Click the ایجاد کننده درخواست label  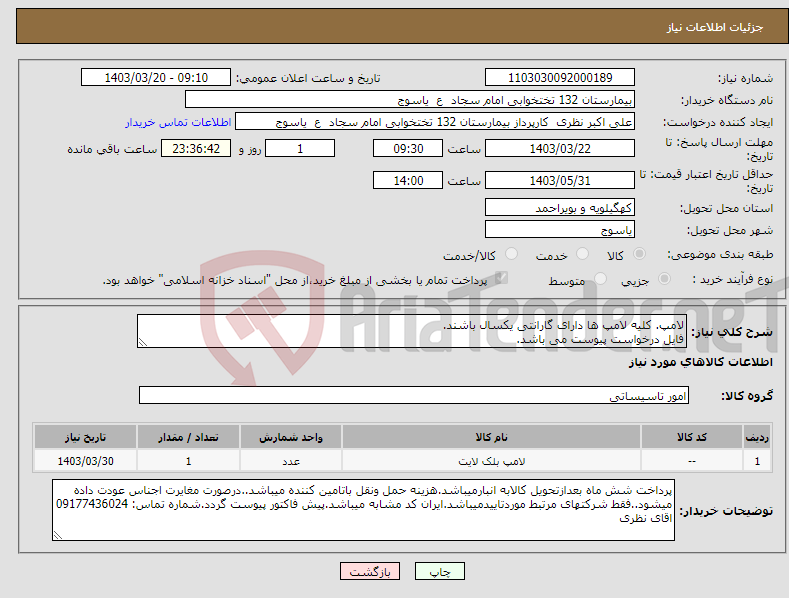(718, 122)
